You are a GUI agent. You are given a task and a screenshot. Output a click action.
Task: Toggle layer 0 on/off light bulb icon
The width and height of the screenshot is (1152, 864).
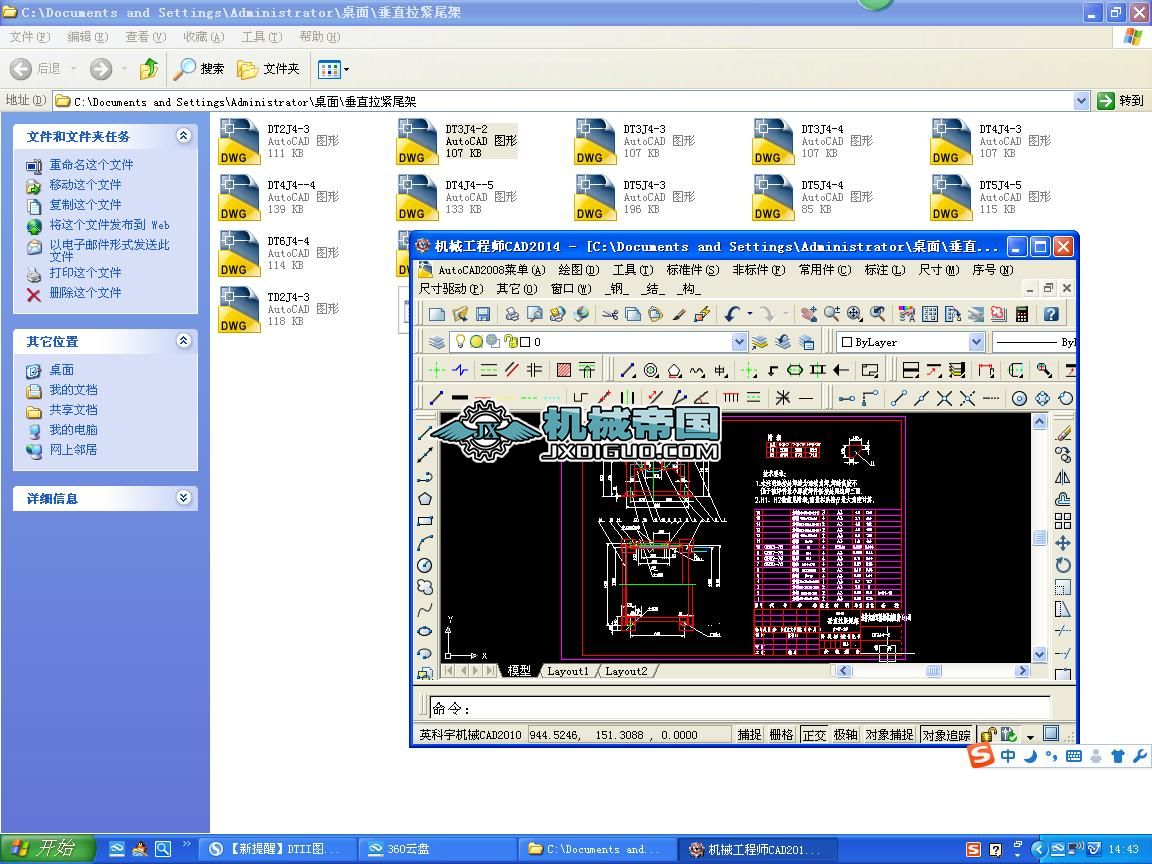pos(461,342)
